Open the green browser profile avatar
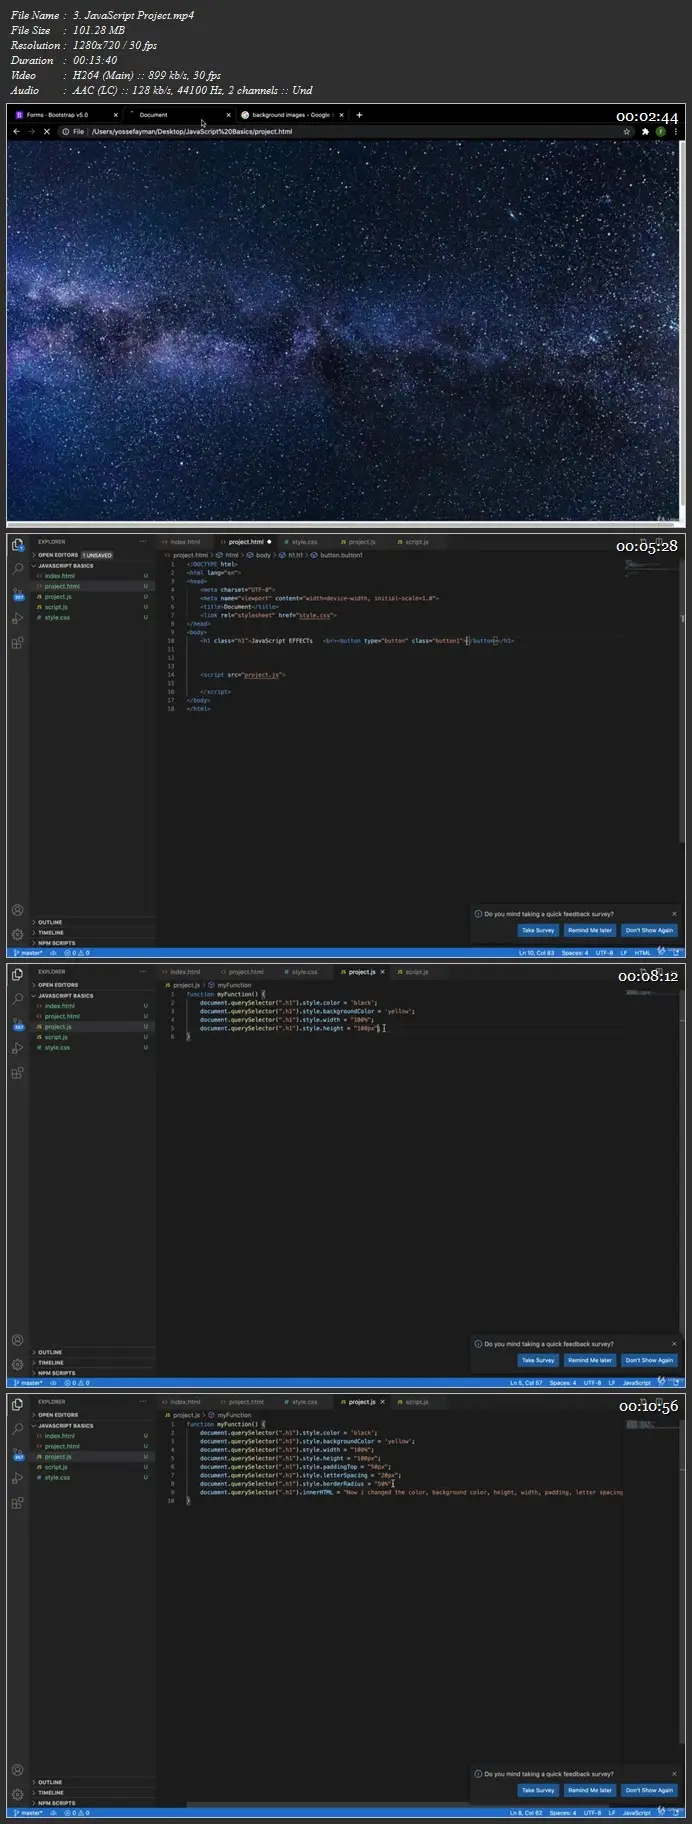 pos(661,131)
